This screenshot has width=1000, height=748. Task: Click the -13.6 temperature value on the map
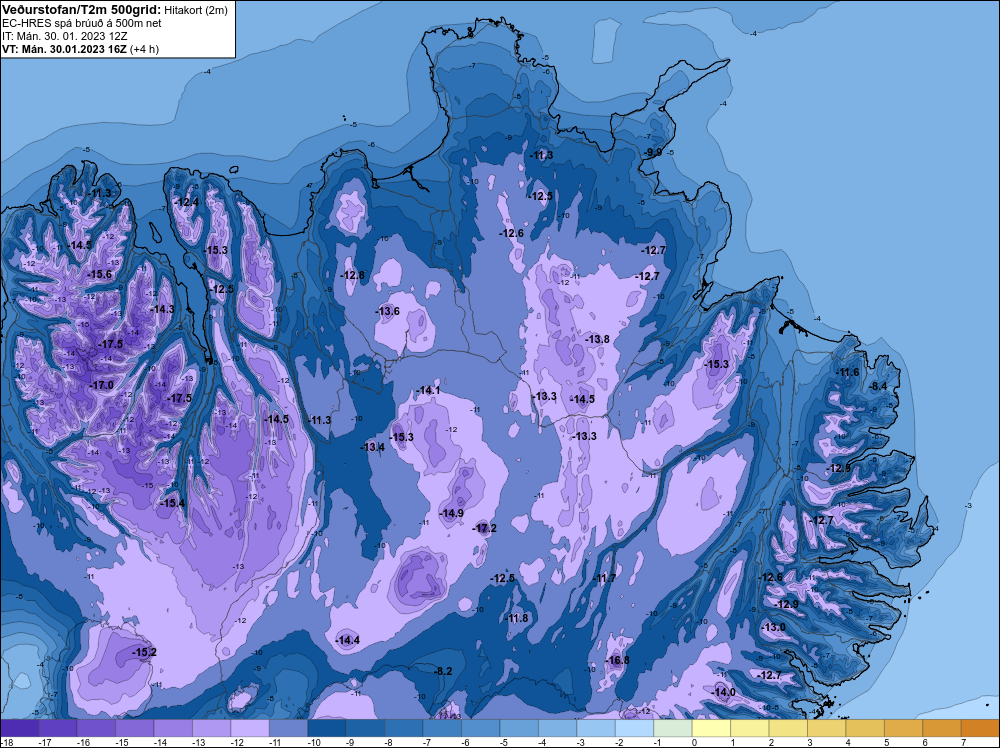(x=388, y=311)
